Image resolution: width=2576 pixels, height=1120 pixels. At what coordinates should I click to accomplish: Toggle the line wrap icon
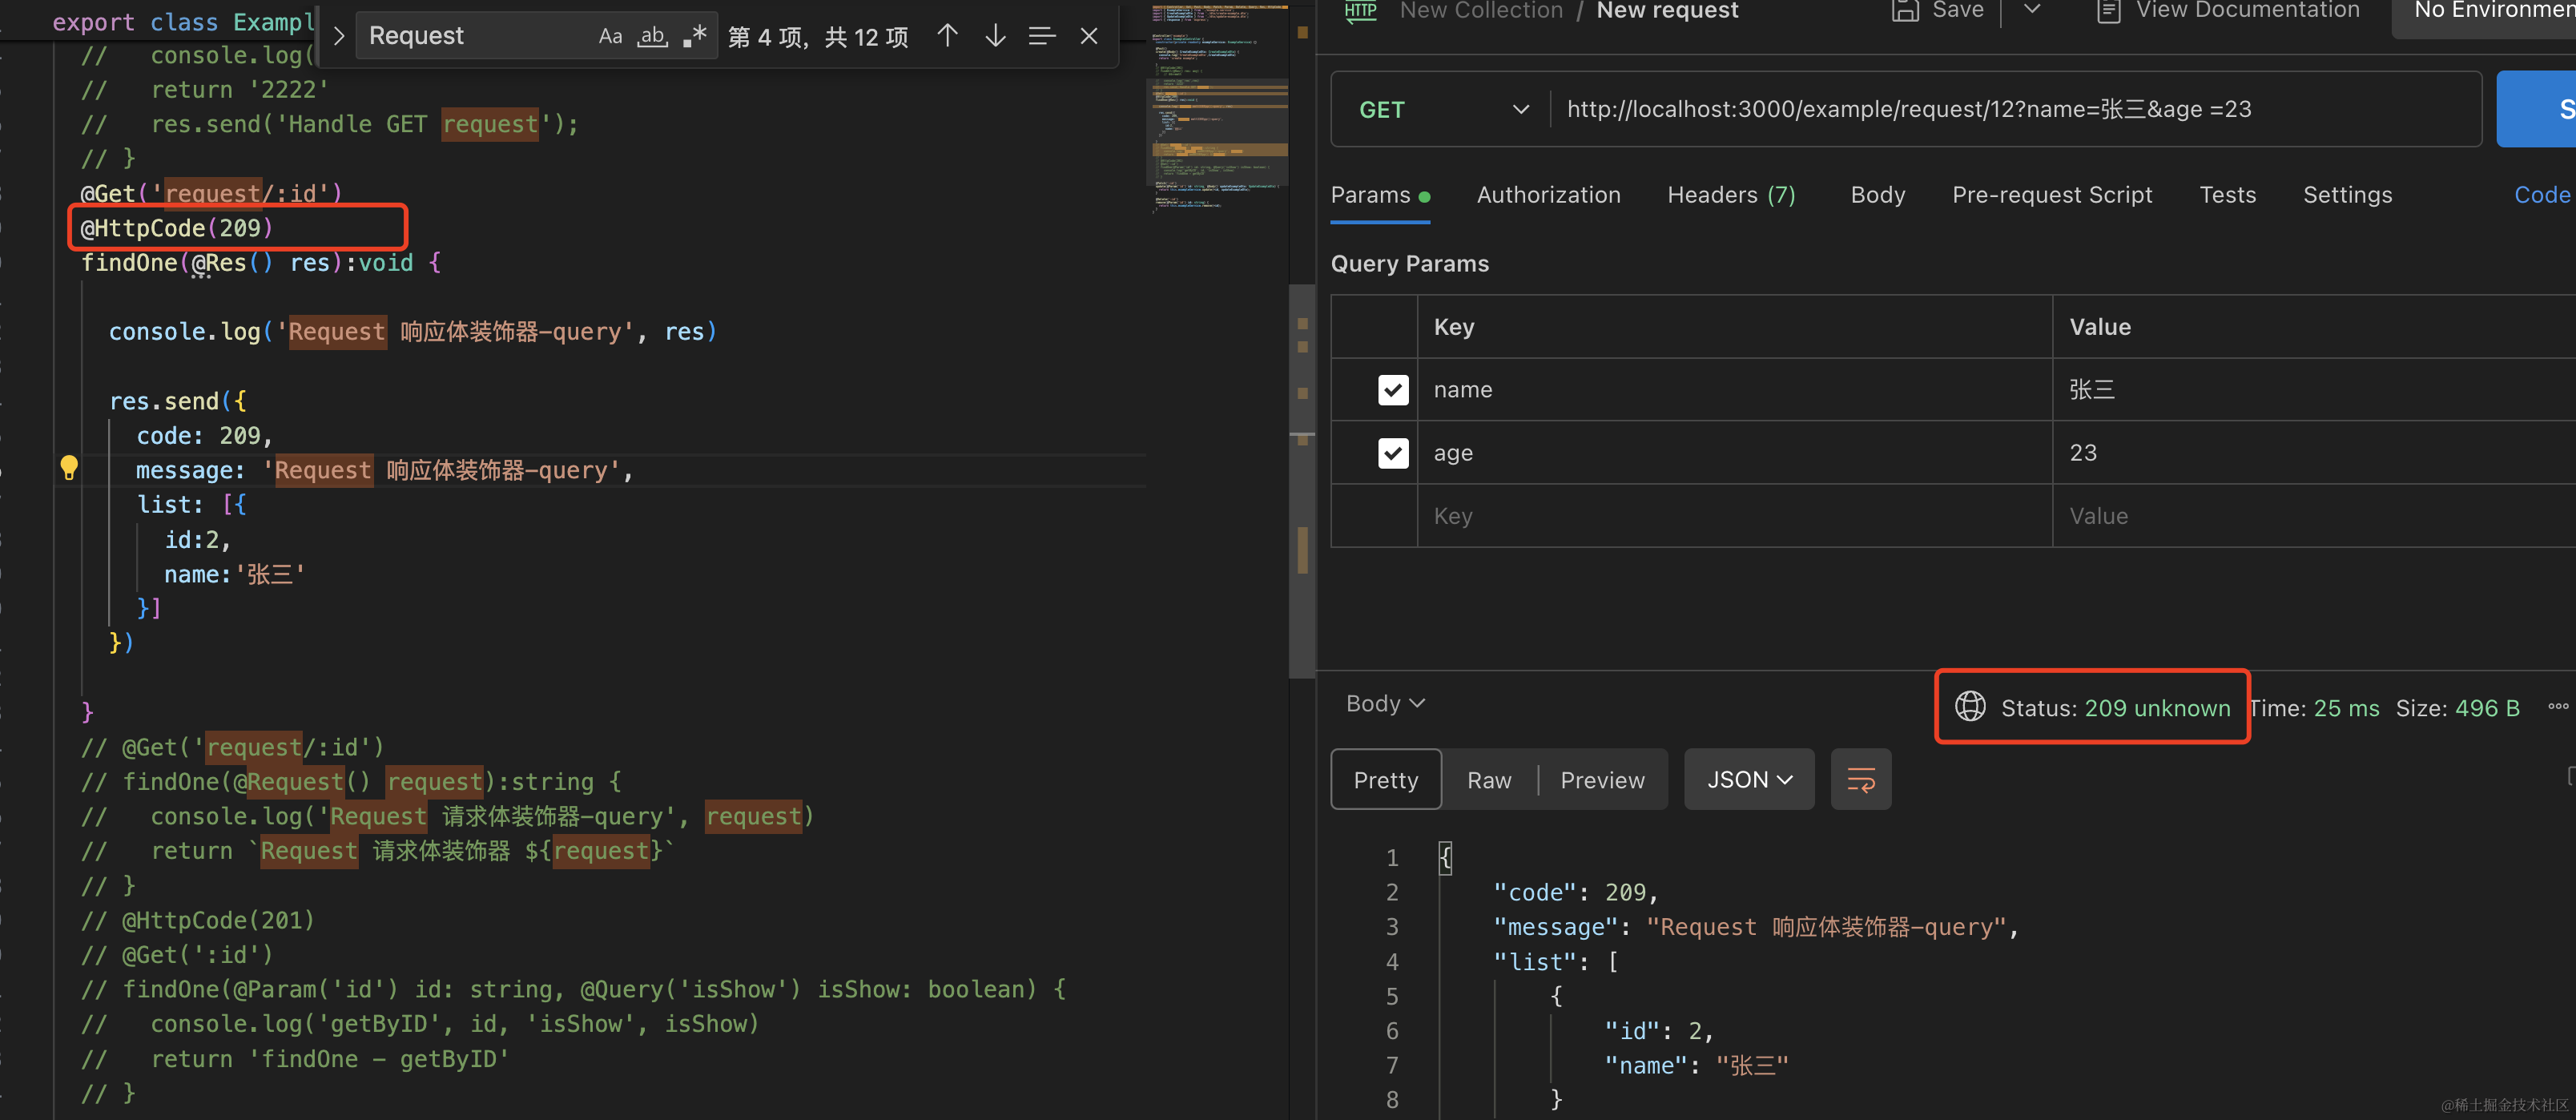click(1861, 779)
